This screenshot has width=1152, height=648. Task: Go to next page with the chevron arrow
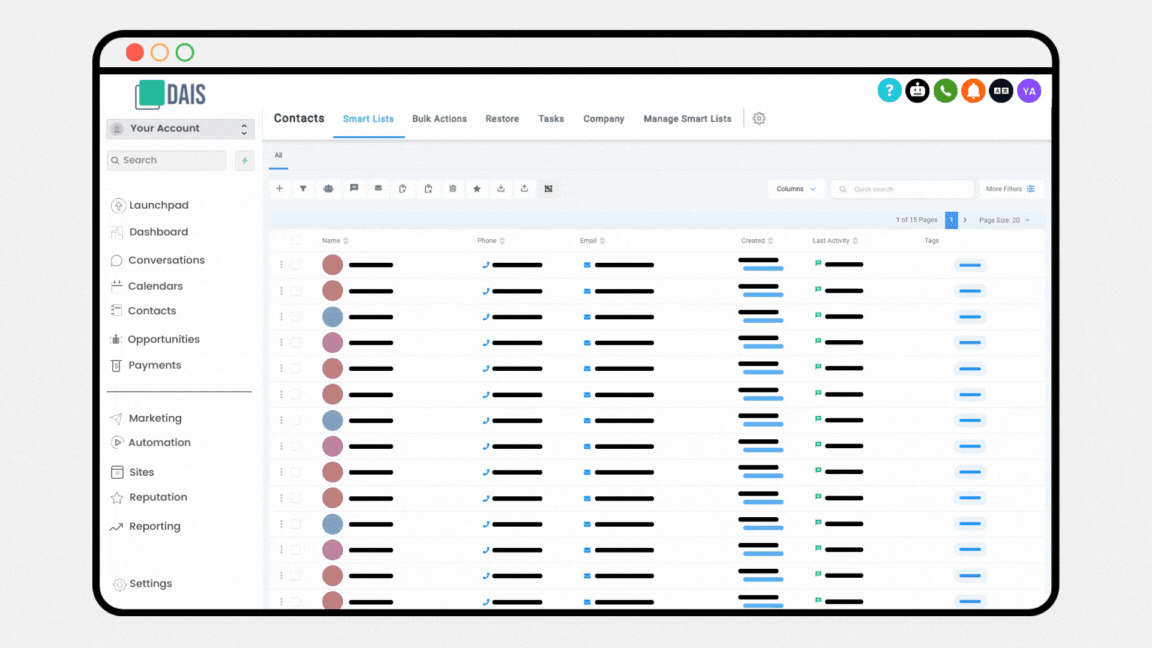coord(965,220)
